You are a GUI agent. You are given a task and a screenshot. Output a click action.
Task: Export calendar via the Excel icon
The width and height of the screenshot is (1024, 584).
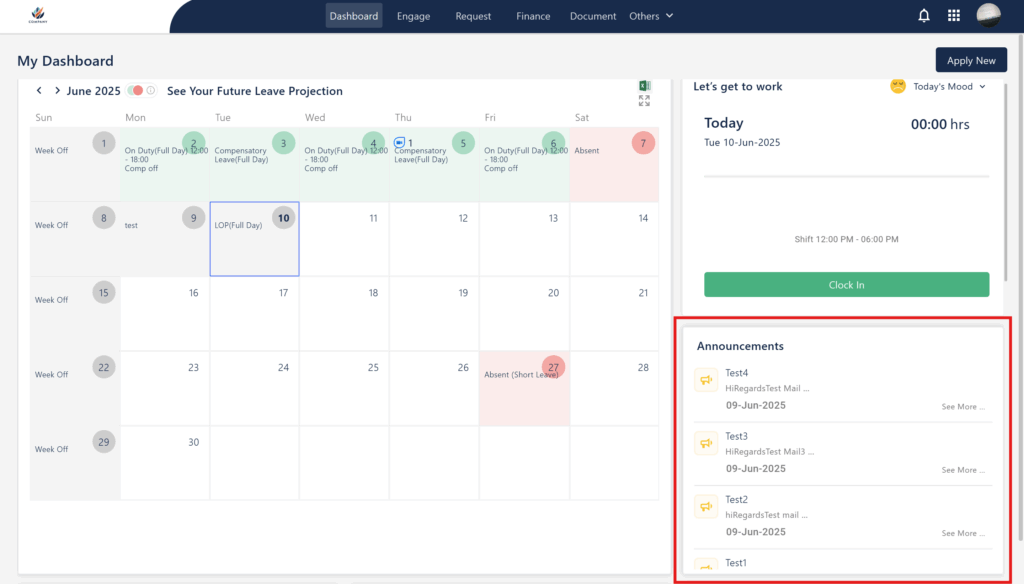(644, 86)
